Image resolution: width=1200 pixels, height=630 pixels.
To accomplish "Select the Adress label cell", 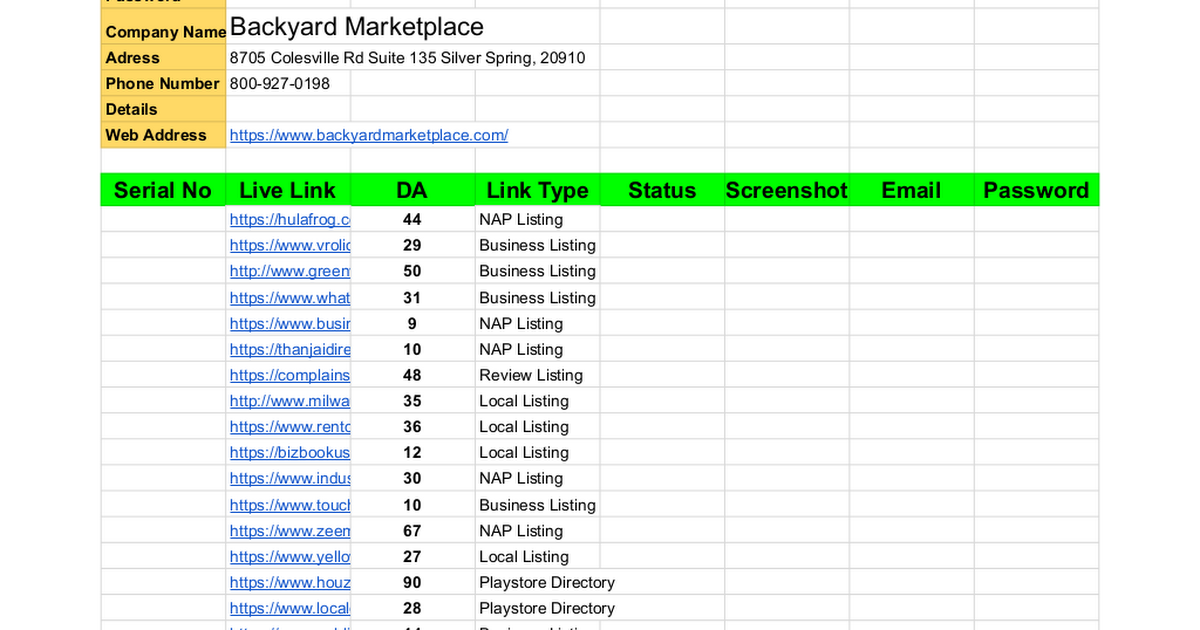I will click(x=163, y=58).
